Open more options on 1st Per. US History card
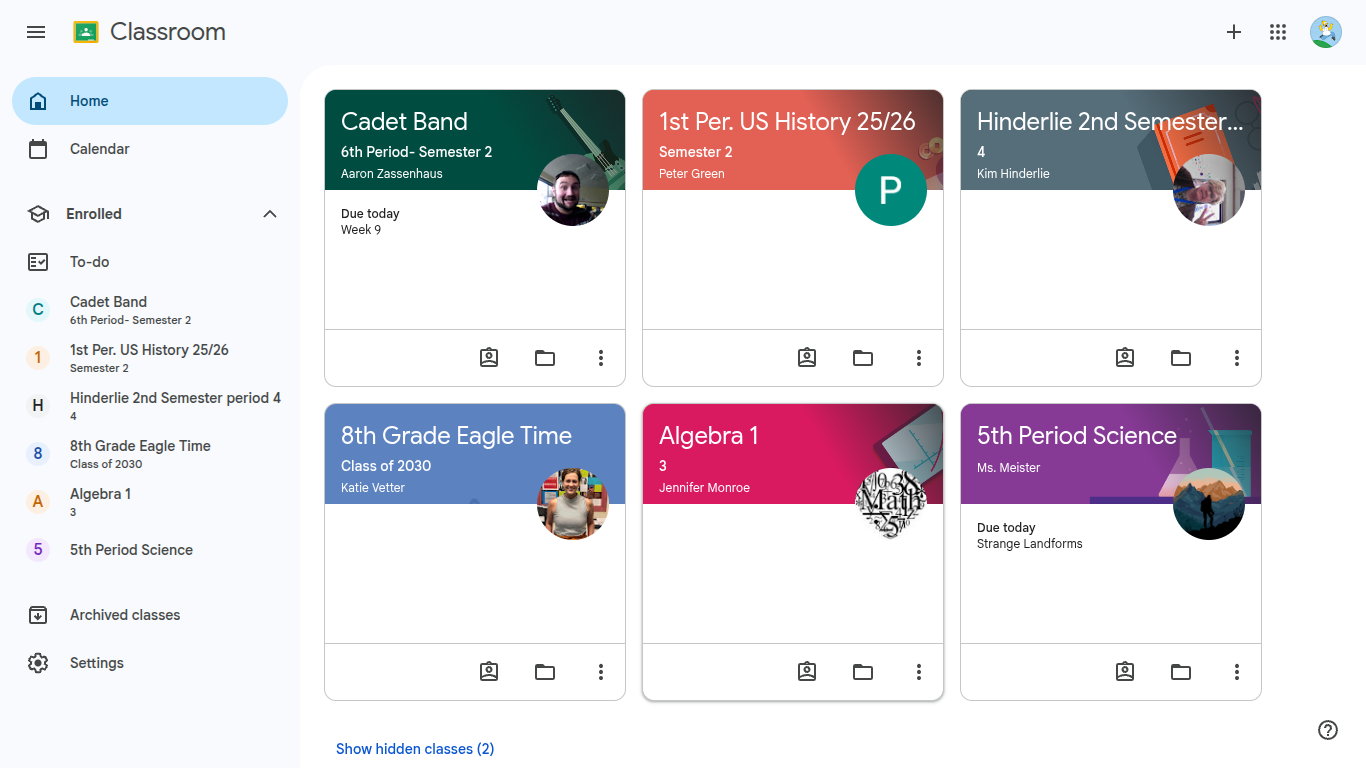The height and width of the screenshot is (768, 1366). point(919,358)
